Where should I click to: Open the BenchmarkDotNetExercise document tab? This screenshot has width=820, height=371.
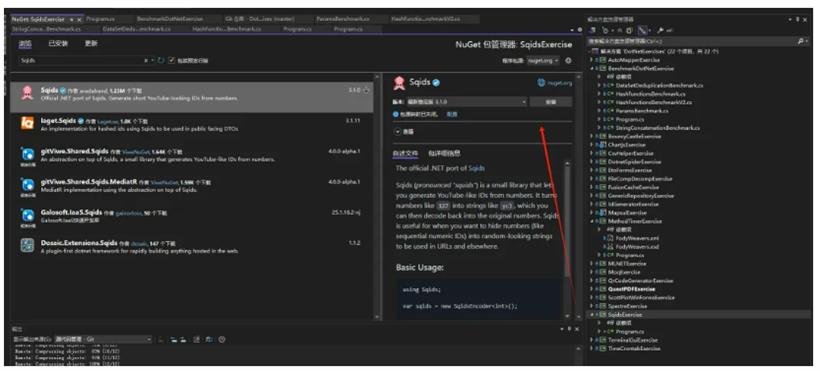pos(170,19)
